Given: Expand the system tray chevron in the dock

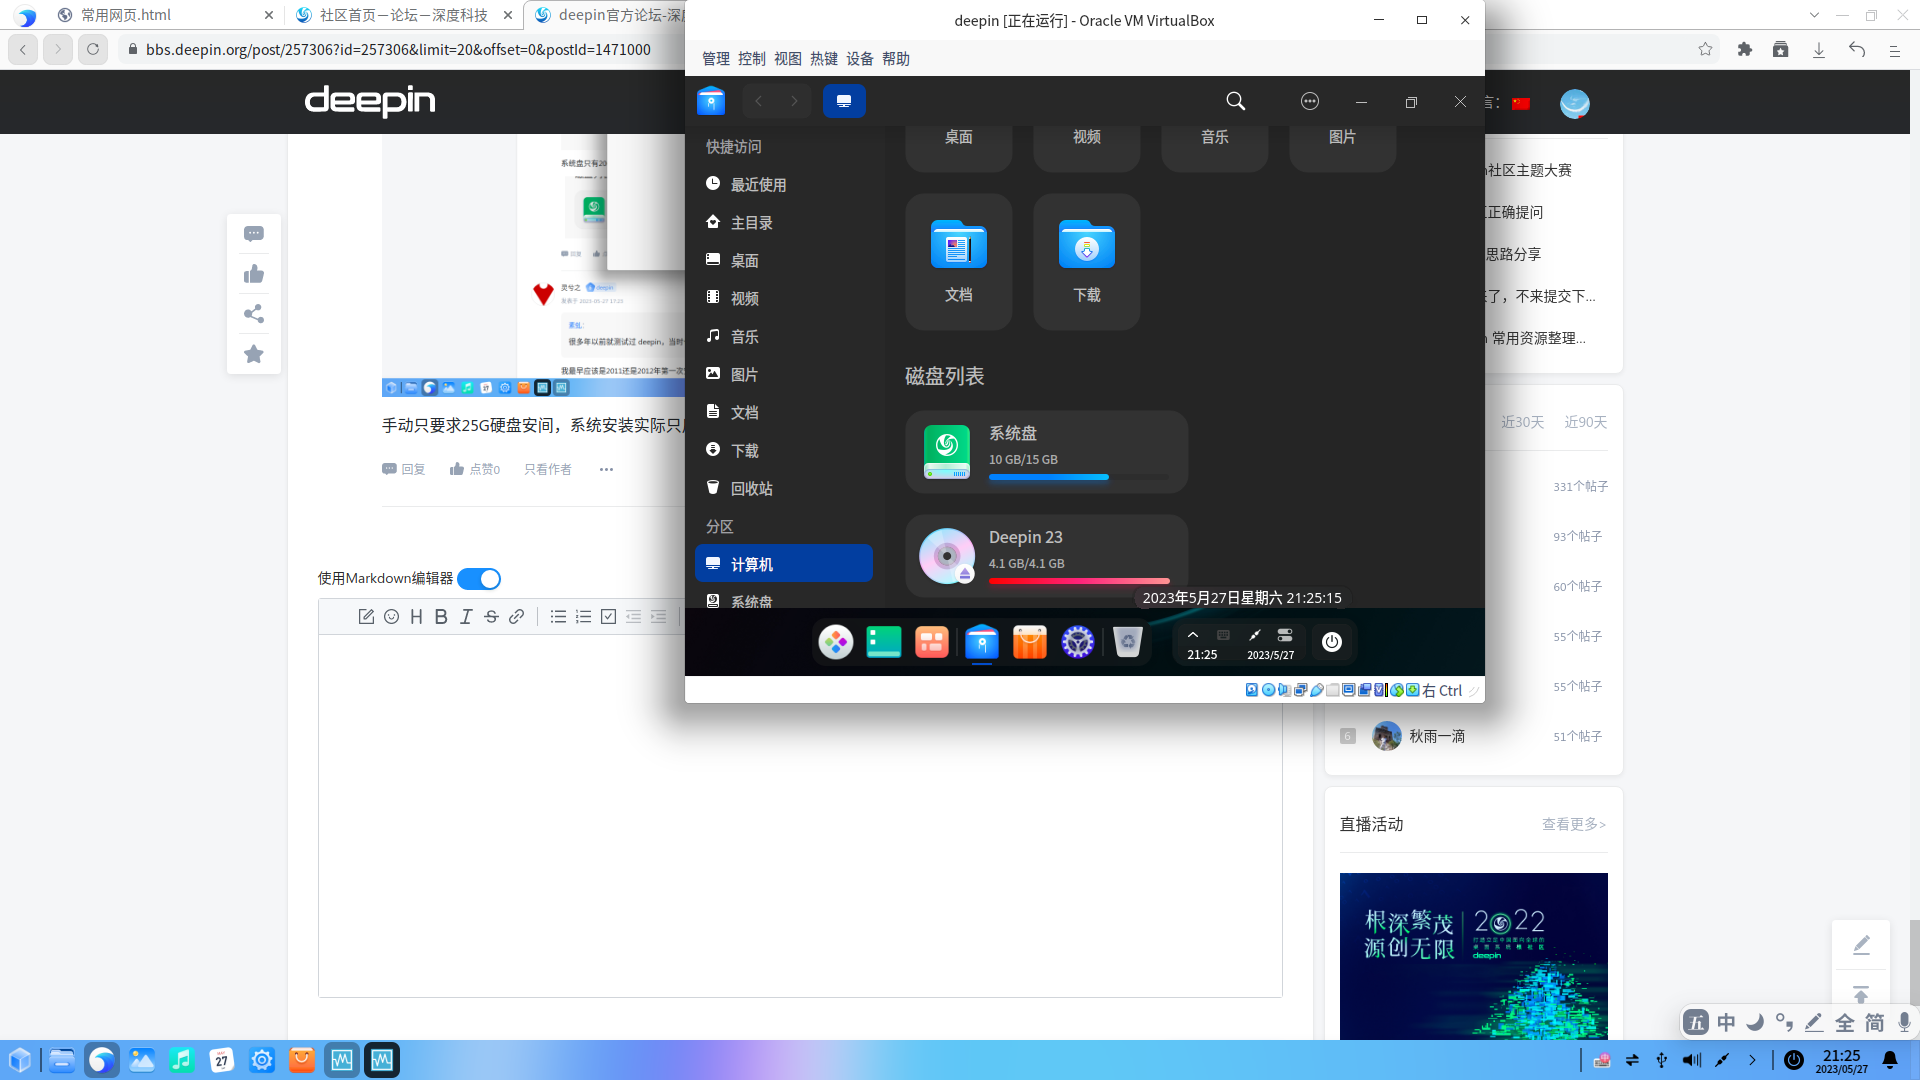Looking at the screenshot, I should tap(1192, 634).
